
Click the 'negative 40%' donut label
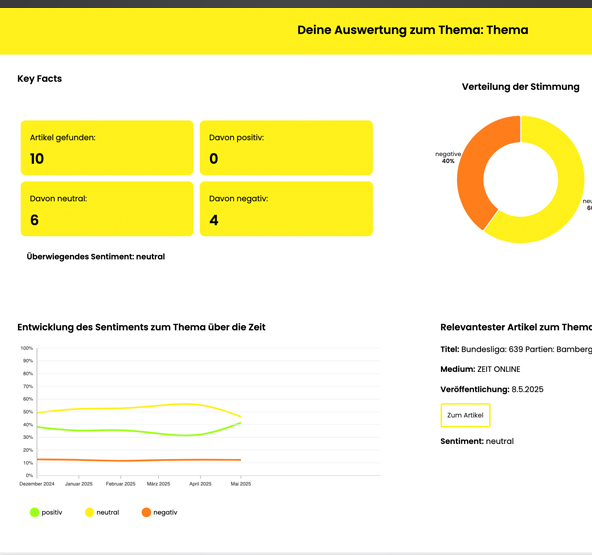coord(448,157)
